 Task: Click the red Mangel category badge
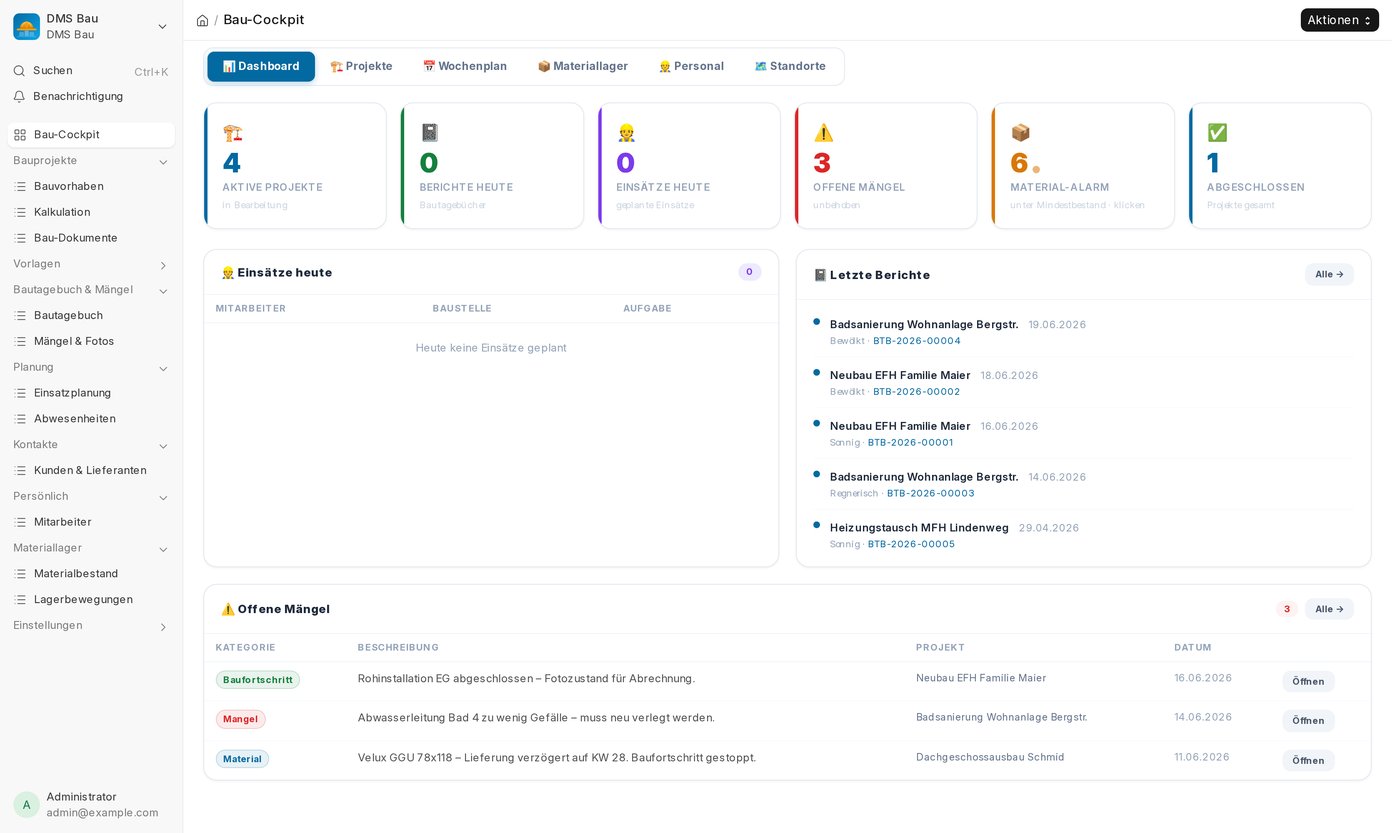tap(241, 719)
